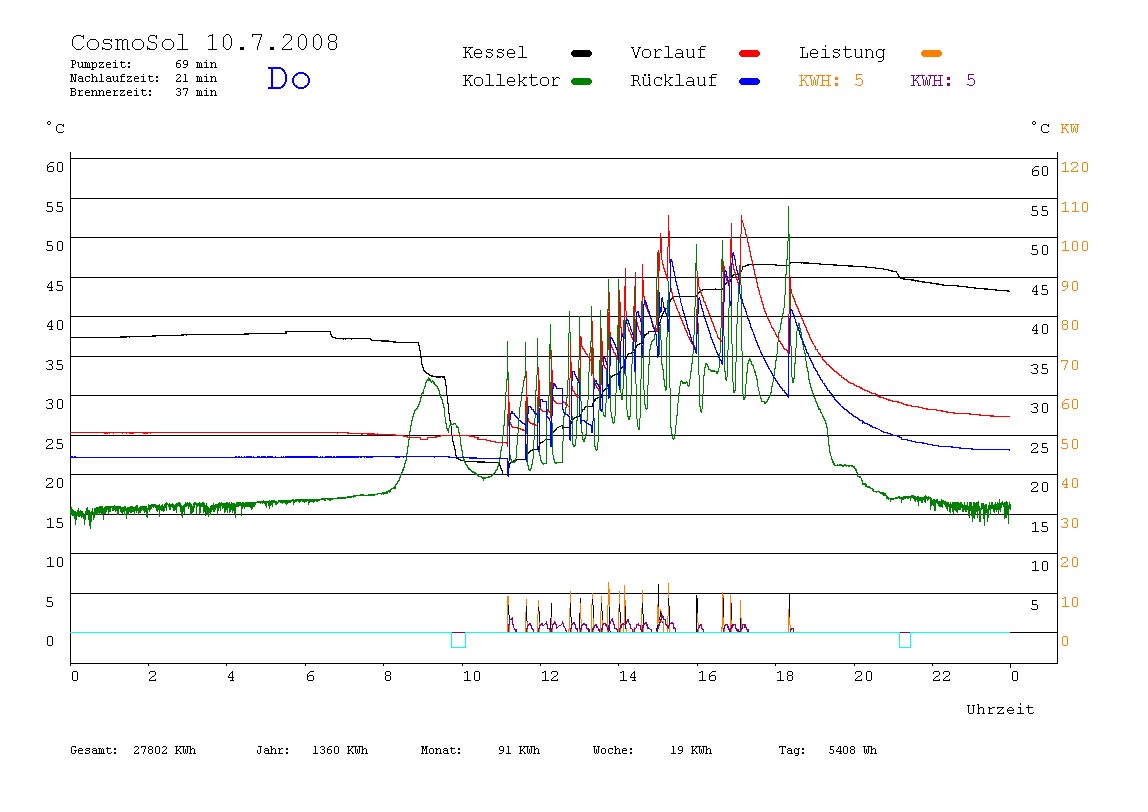Click the hour 22 tick label on time axis

coord(942,676)
